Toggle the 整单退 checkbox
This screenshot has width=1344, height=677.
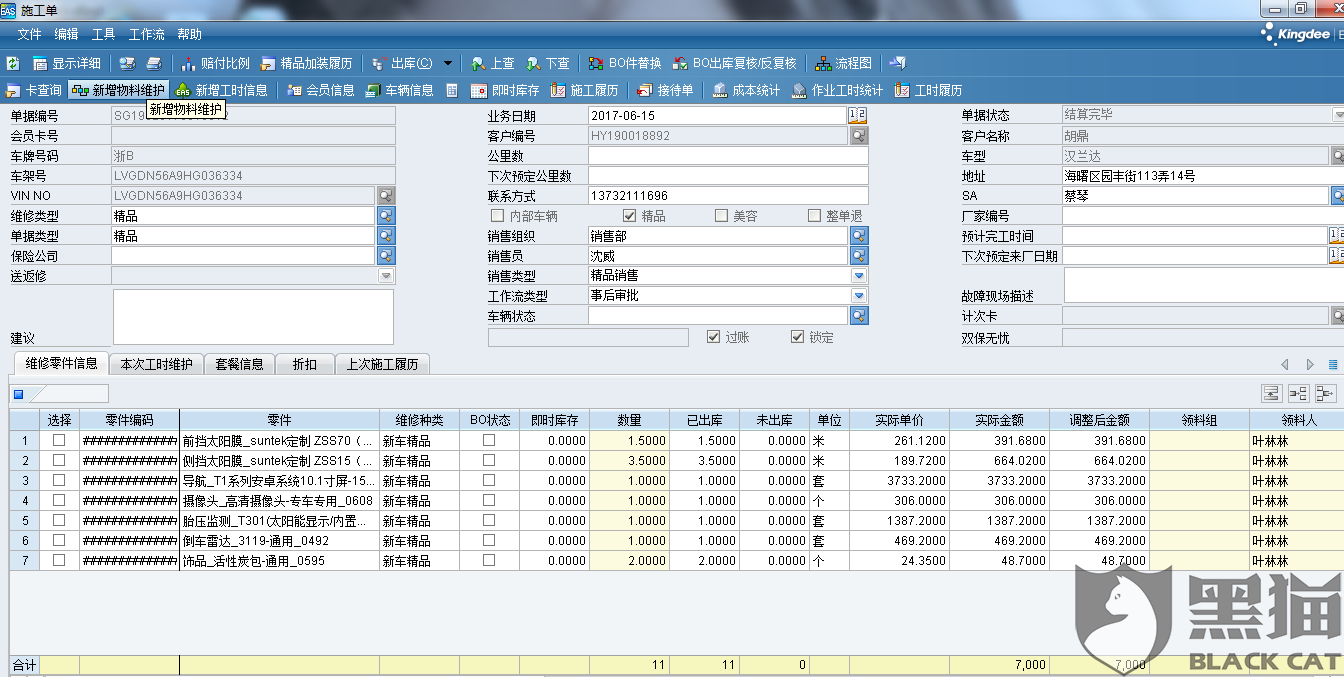(815, 216)
